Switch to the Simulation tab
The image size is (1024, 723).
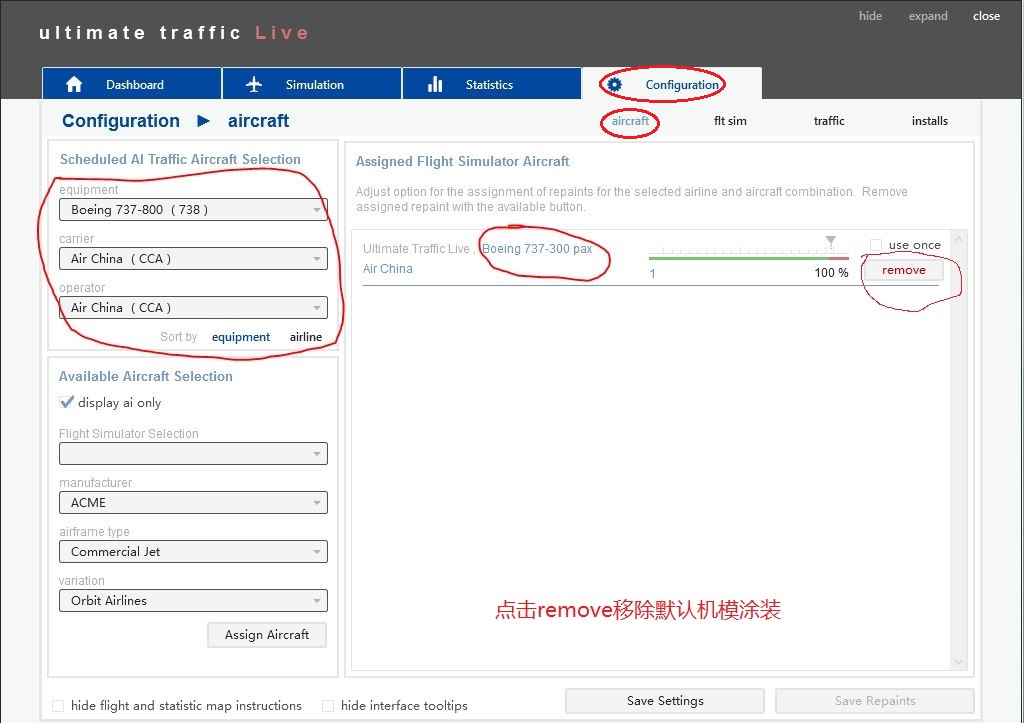coord(312,84)
